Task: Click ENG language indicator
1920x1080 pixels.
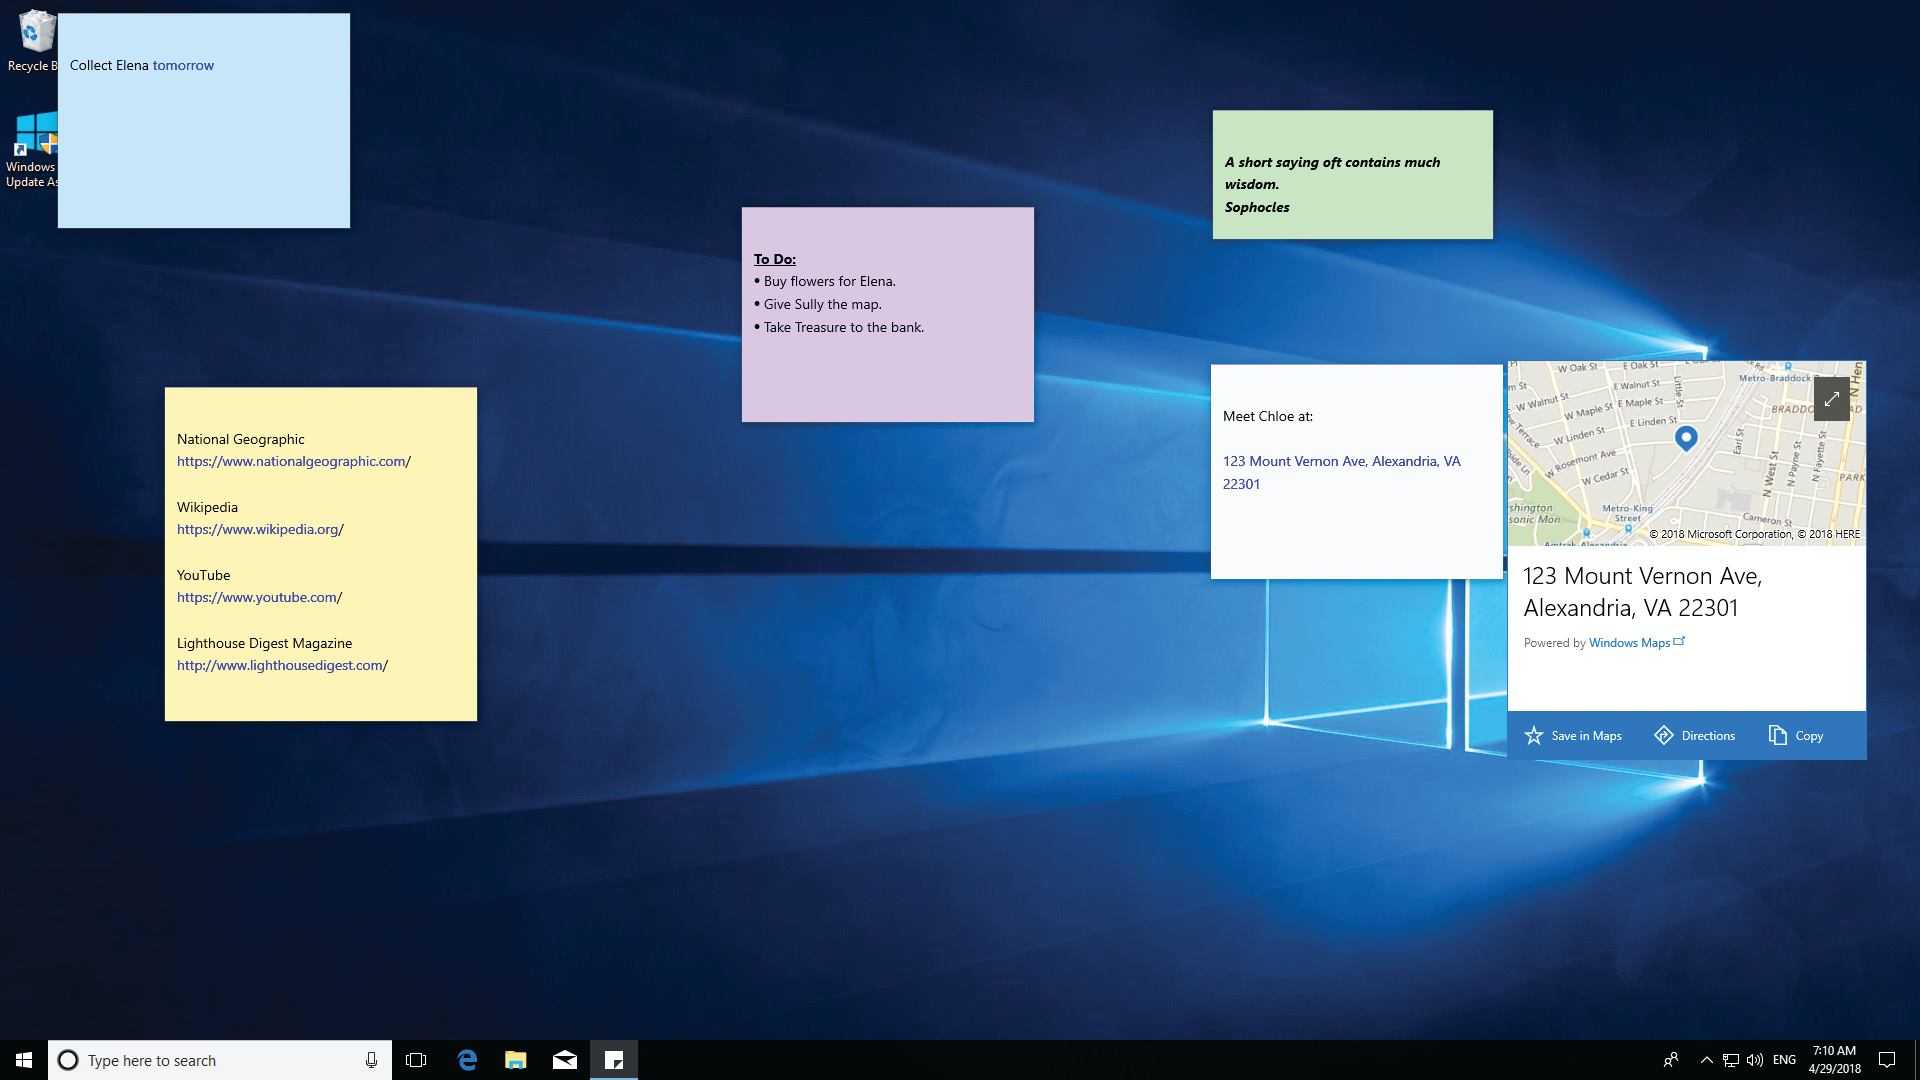Action: 1784,1060
